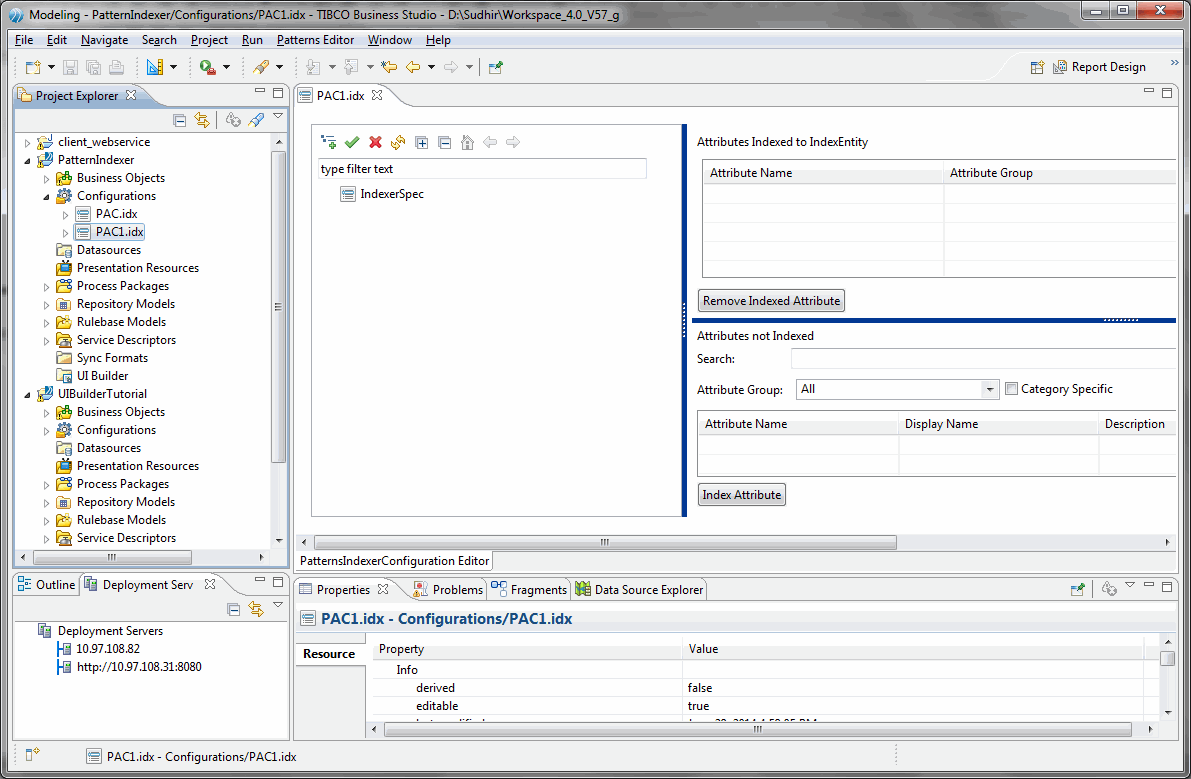Expand the PAC.idx node
This screenshot has width=1191, height=779.
[x=65, y=214]
